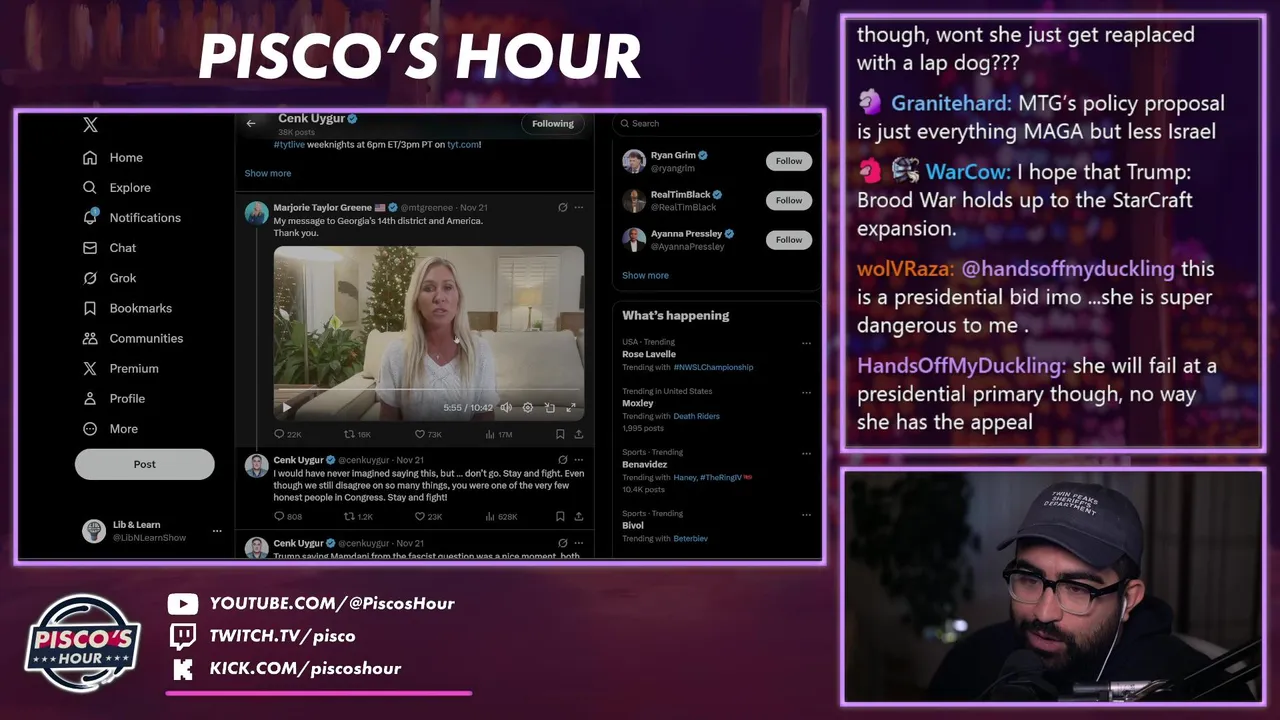
Task: Open Lib & Learn account options dots
Action: [217, 531]
